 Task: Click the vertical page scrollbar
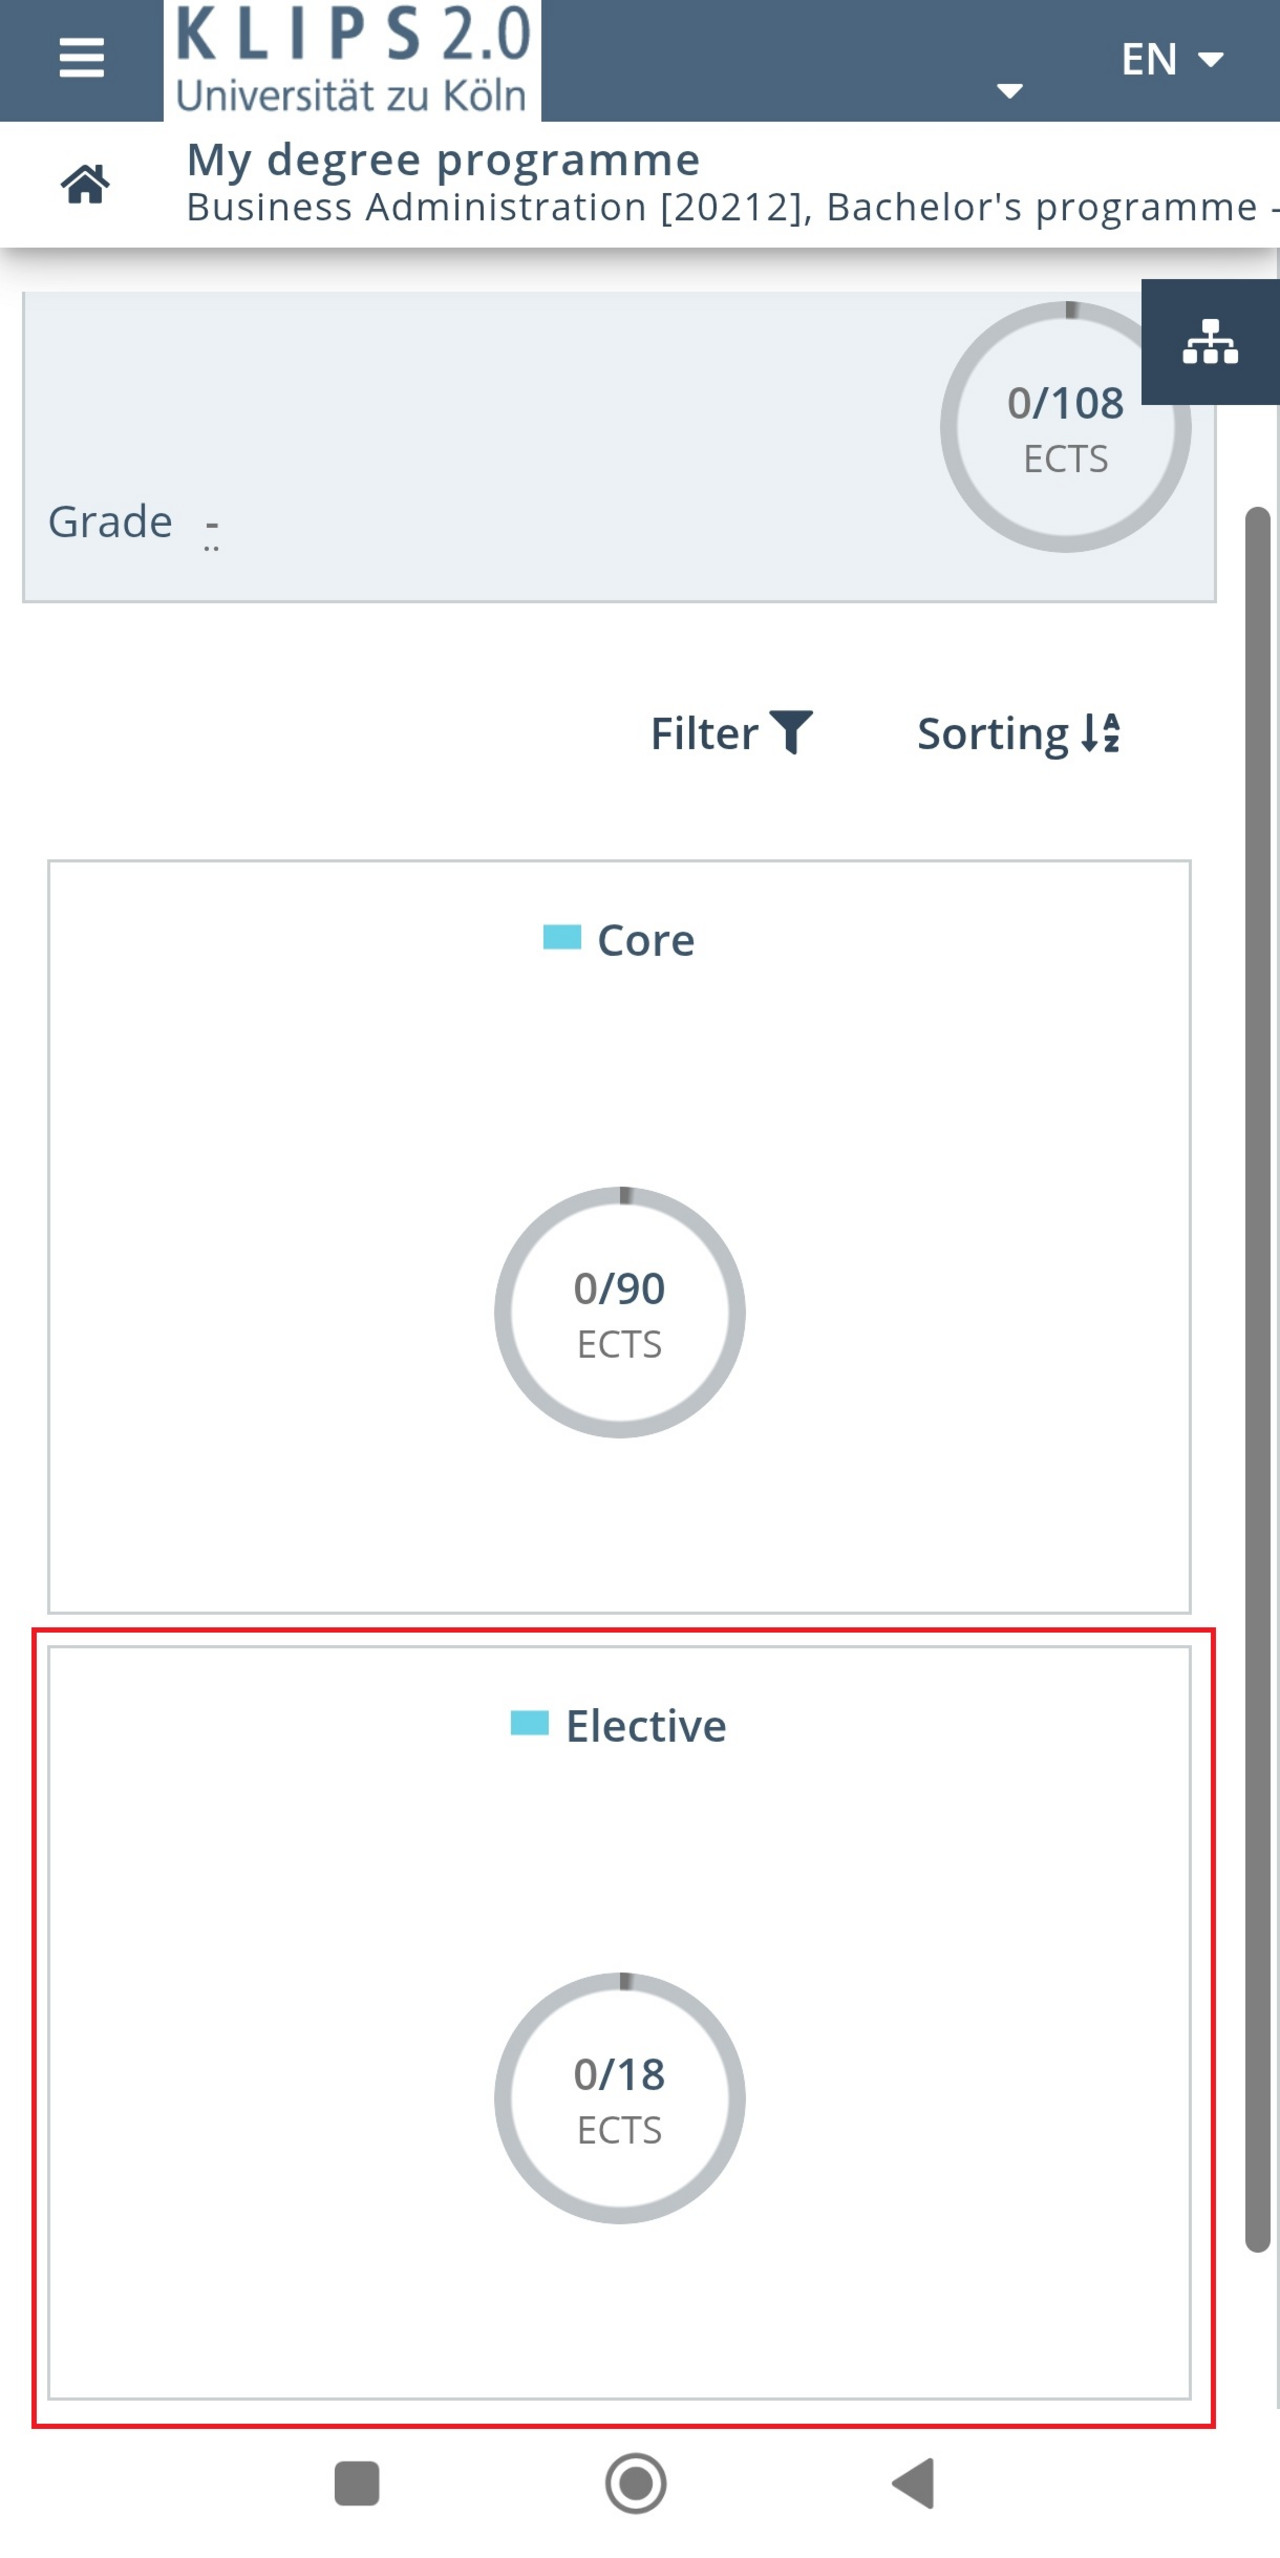coord(1258,1380)
